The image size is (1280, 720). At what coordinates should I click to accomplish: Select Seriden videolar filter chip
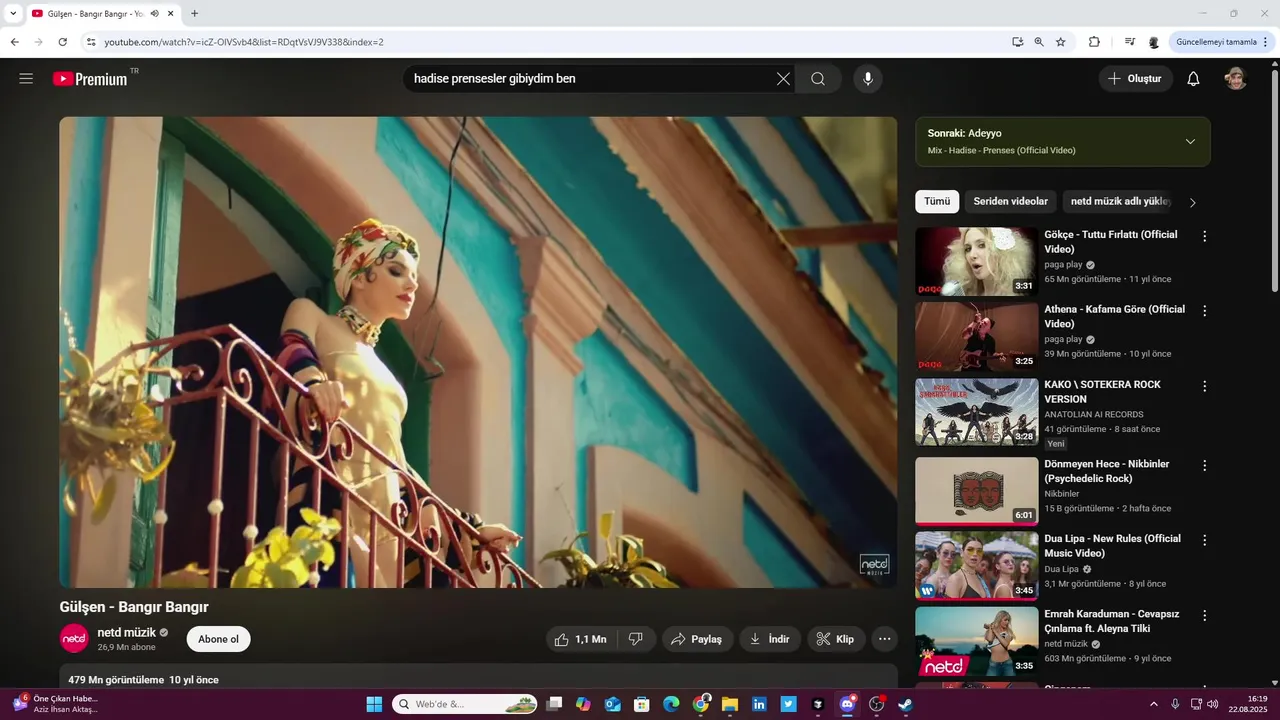coord(1010,202)
